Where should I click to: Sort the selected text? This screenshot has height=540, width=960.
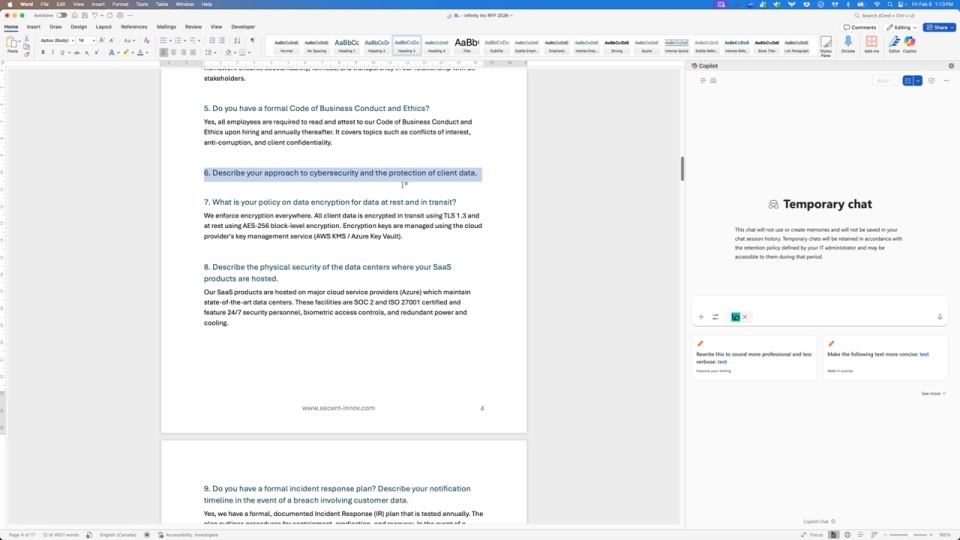237,40
